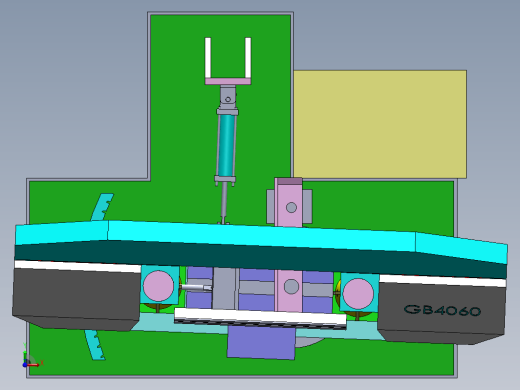The height and width of the screenshot is (390, 520).
Task: Click the pink pivot bracket hole above beam
Action: [x=291, y=207]
